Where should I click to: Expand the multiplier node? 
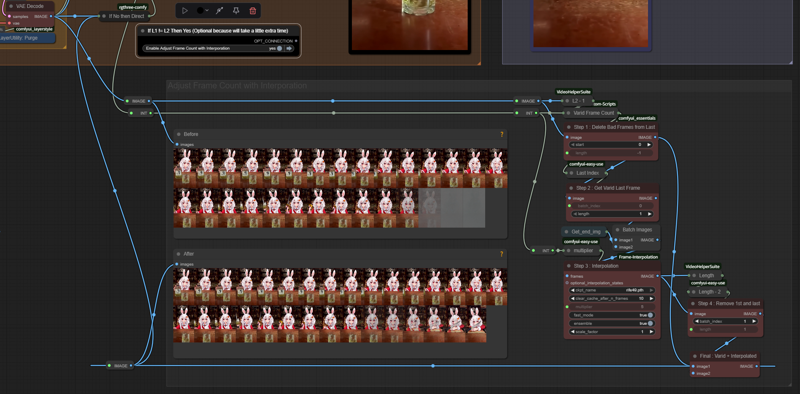(568, 251)
